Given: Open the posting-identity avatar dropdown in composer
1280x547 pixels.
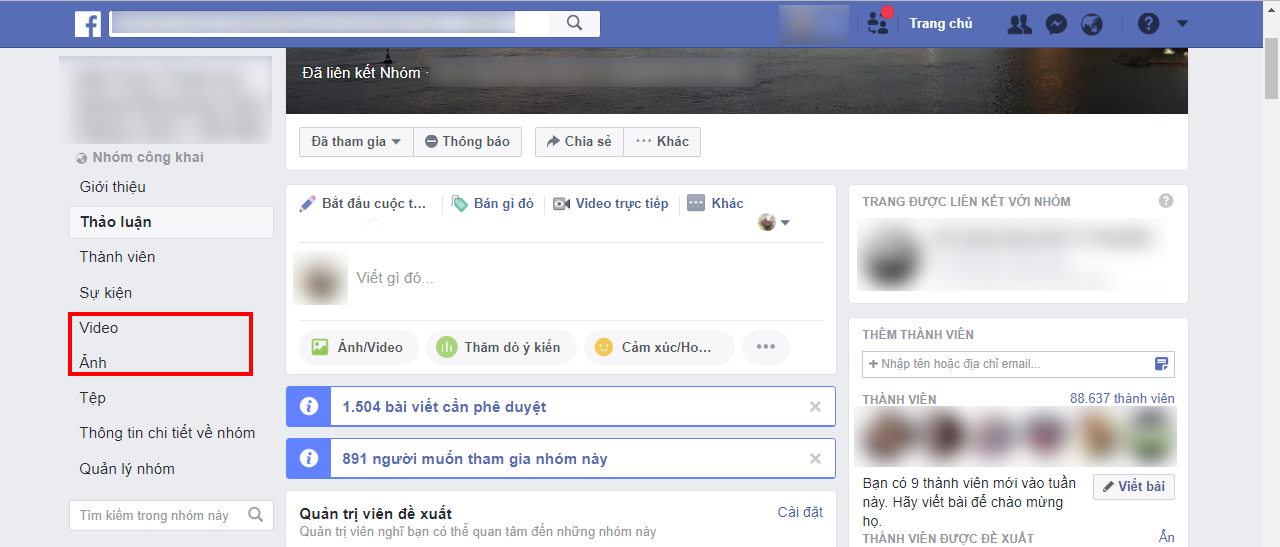Looking at the screenshot, I should pyautogui.click(x=774, y=222).
